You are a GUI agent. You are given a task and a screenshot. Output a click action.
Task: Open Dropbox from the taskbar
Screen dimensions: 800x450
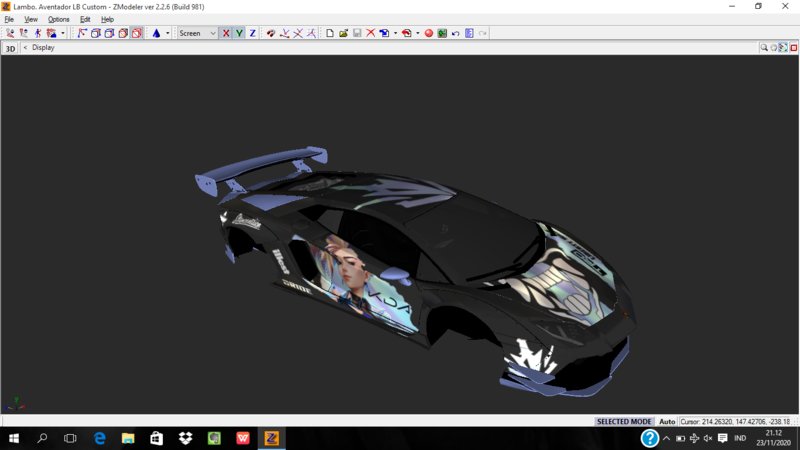click(x=185, y=438)
